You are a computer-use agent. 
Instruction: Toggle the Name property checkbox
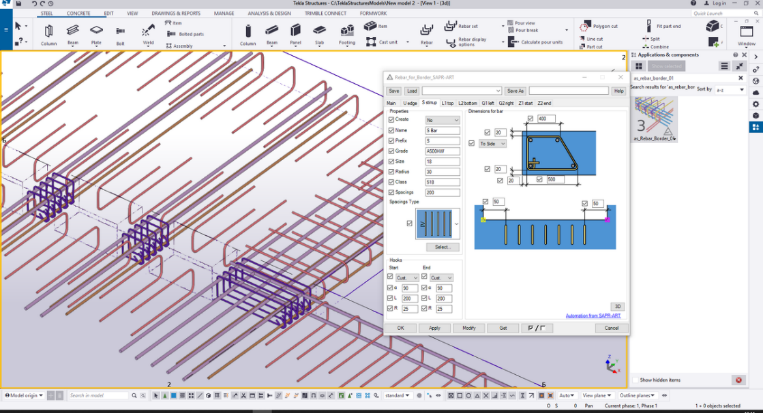pos(391,130)
